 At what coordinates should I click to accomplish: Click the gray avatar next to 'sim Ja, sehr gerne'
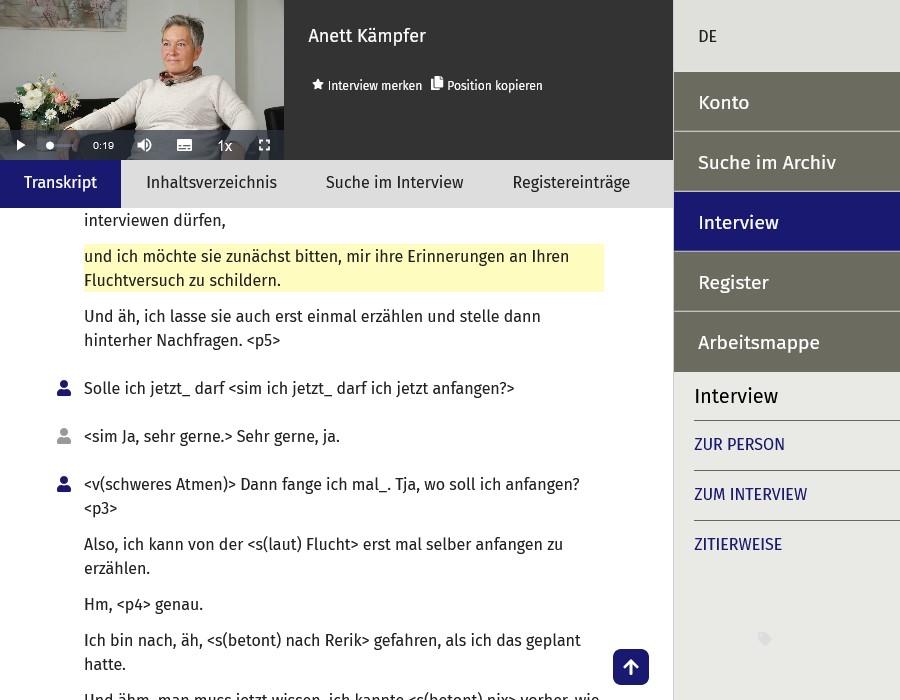64,436
